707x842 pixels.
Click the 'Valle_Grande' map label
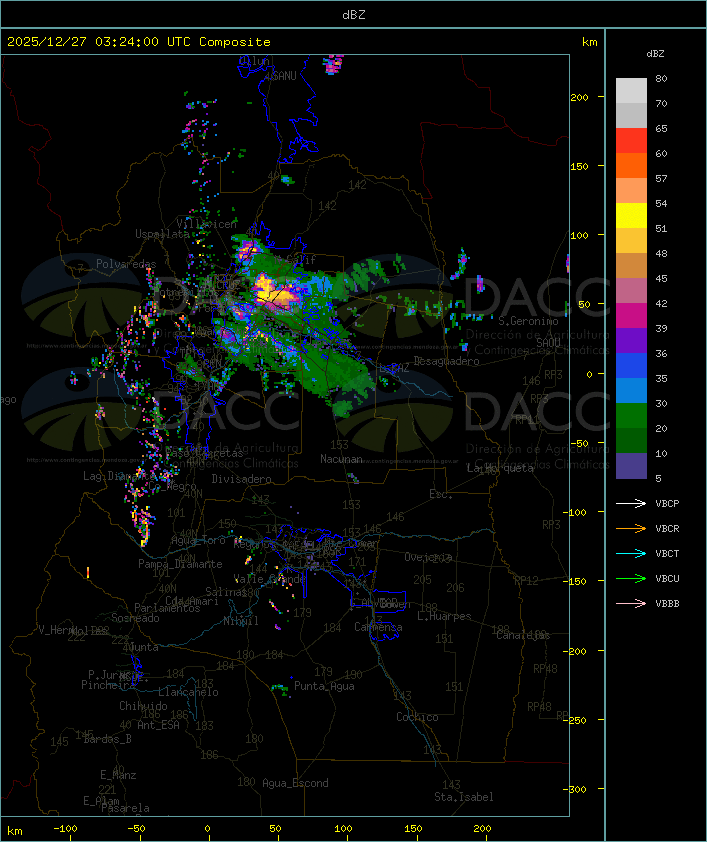(269, 579)
